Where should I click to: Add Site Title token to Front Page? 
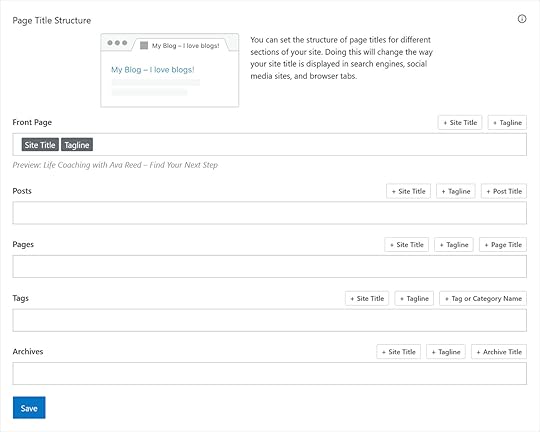460,123
